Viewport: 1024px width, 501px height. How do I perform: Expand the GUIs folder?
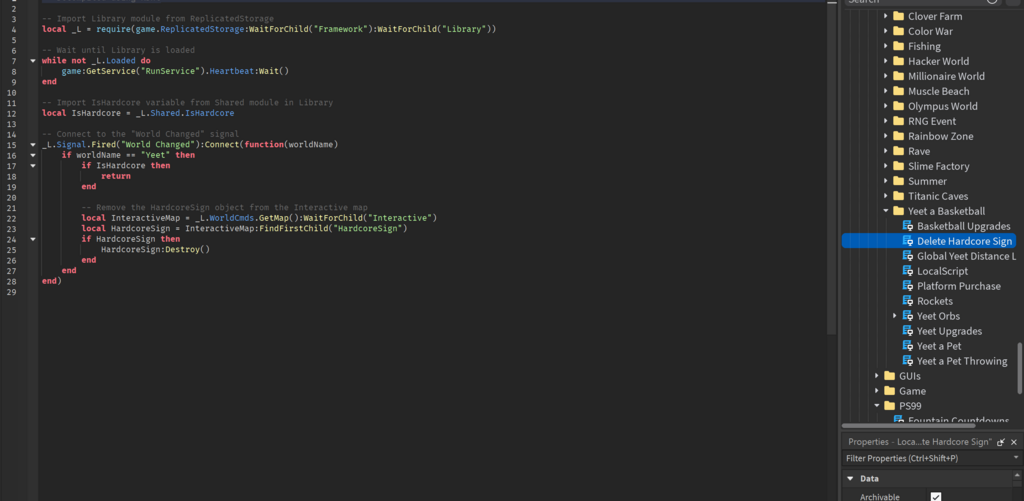pyautogui.click(x=875, y=376)
